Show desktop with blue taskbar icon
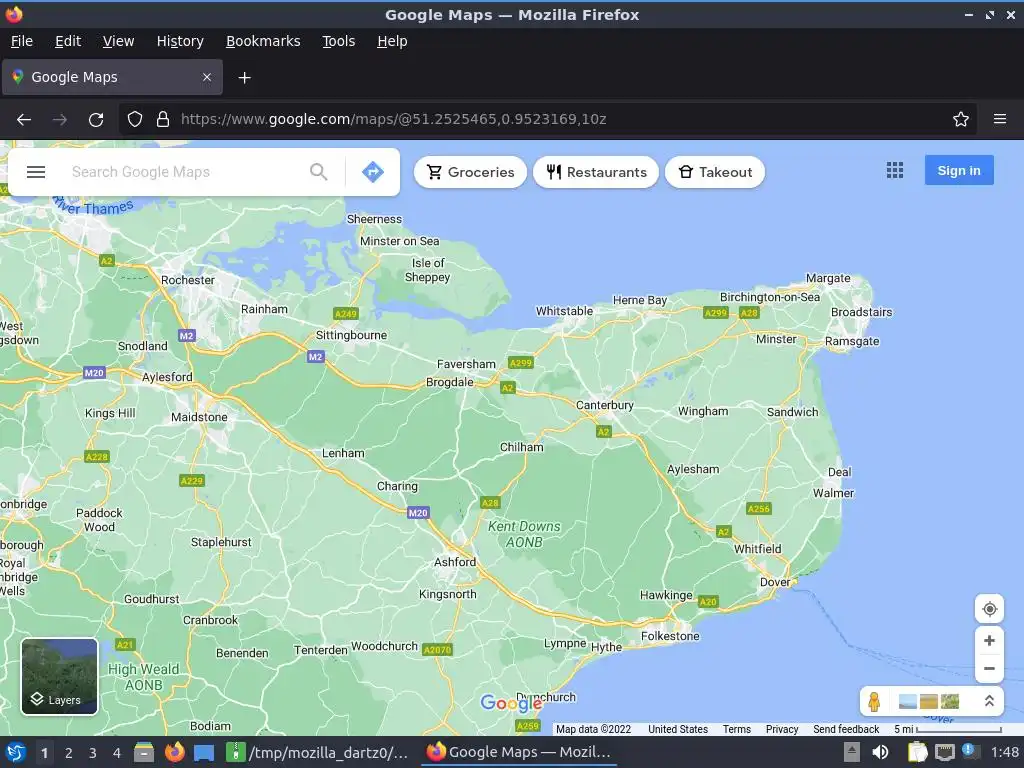Viewport: 1024px width, 768px height. 204,753
